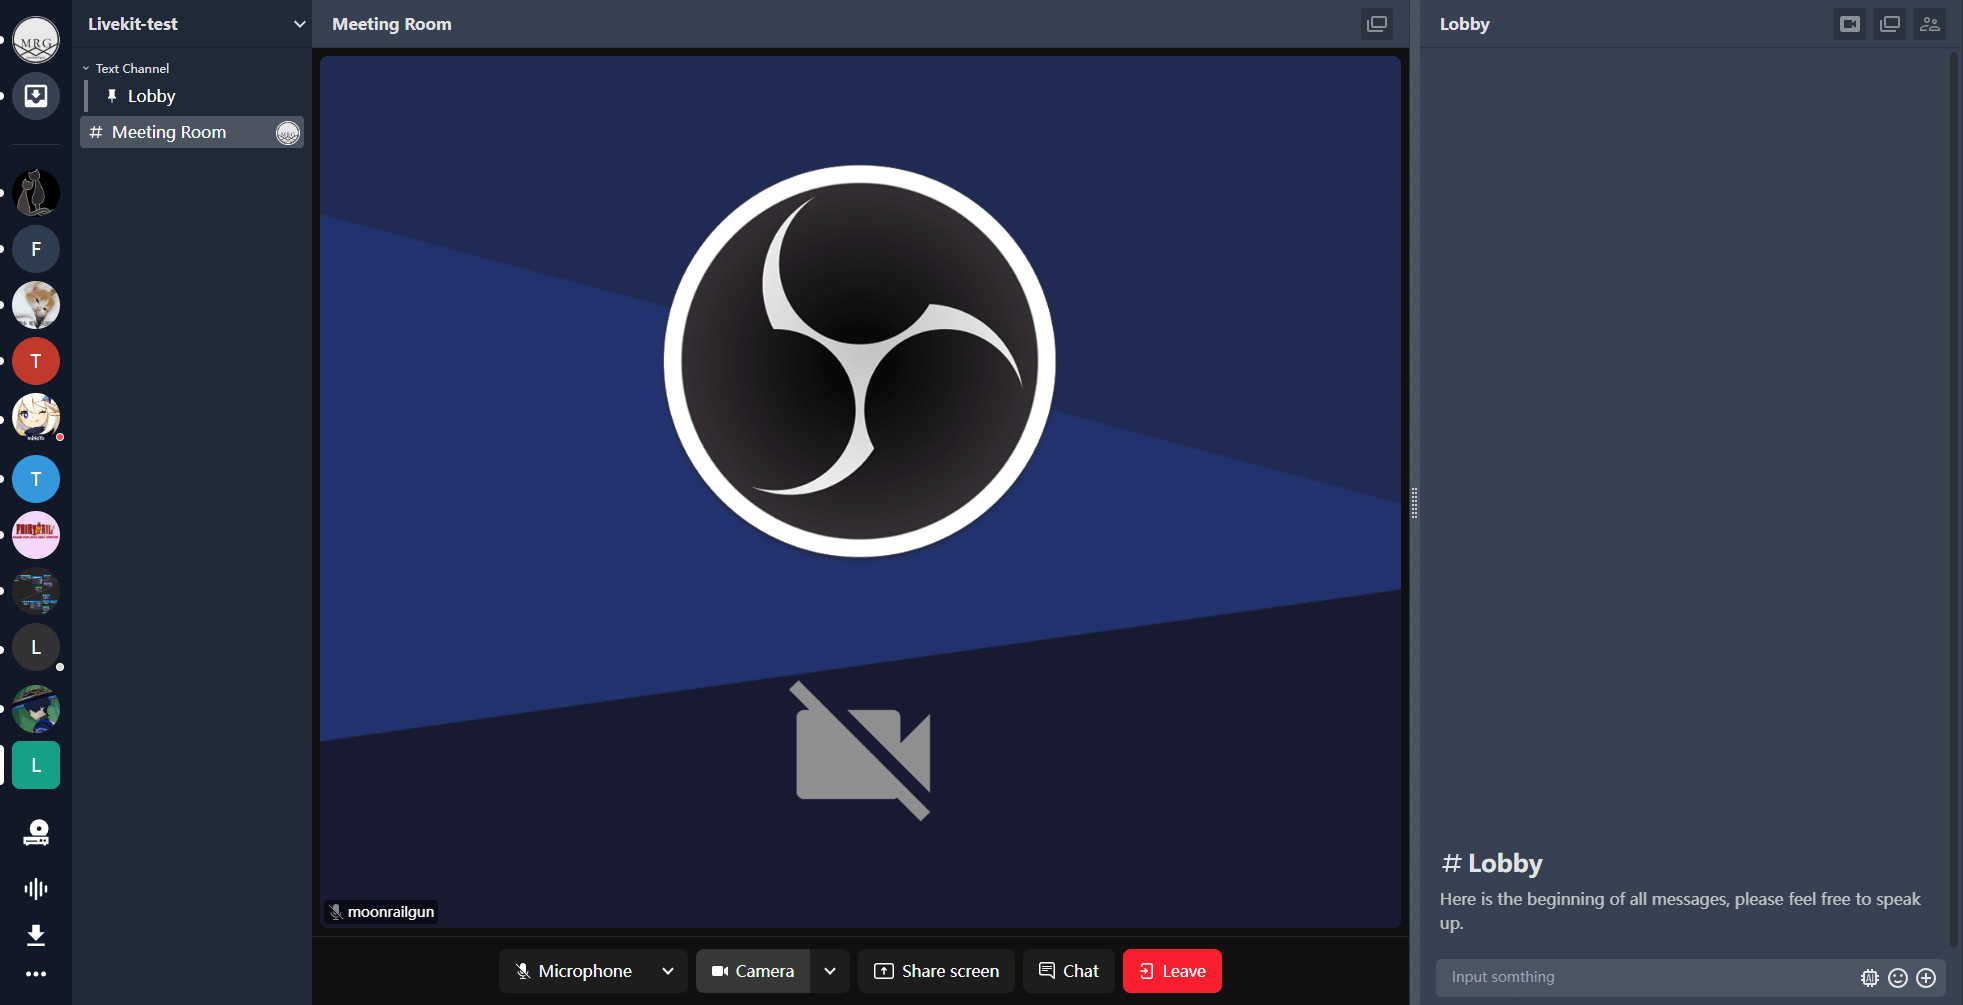
Task: Click the message input field
Action: point(1650,977)
